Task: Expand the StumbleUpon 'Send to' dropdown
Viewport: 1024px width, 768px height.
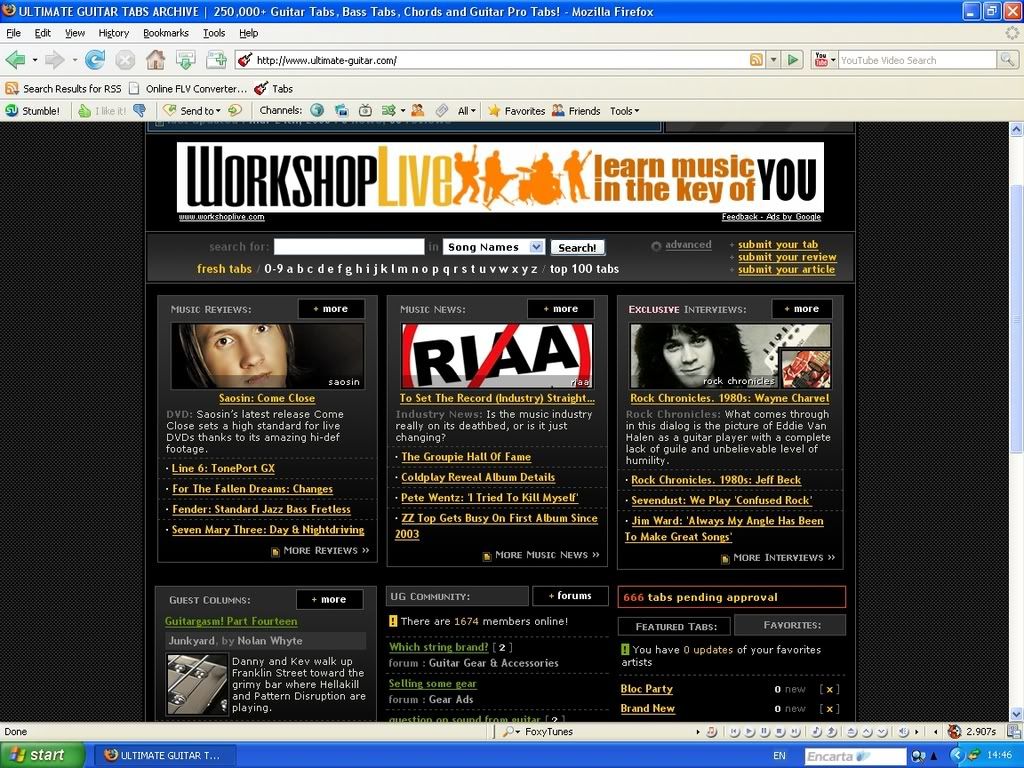Action: tap(193, 111)
